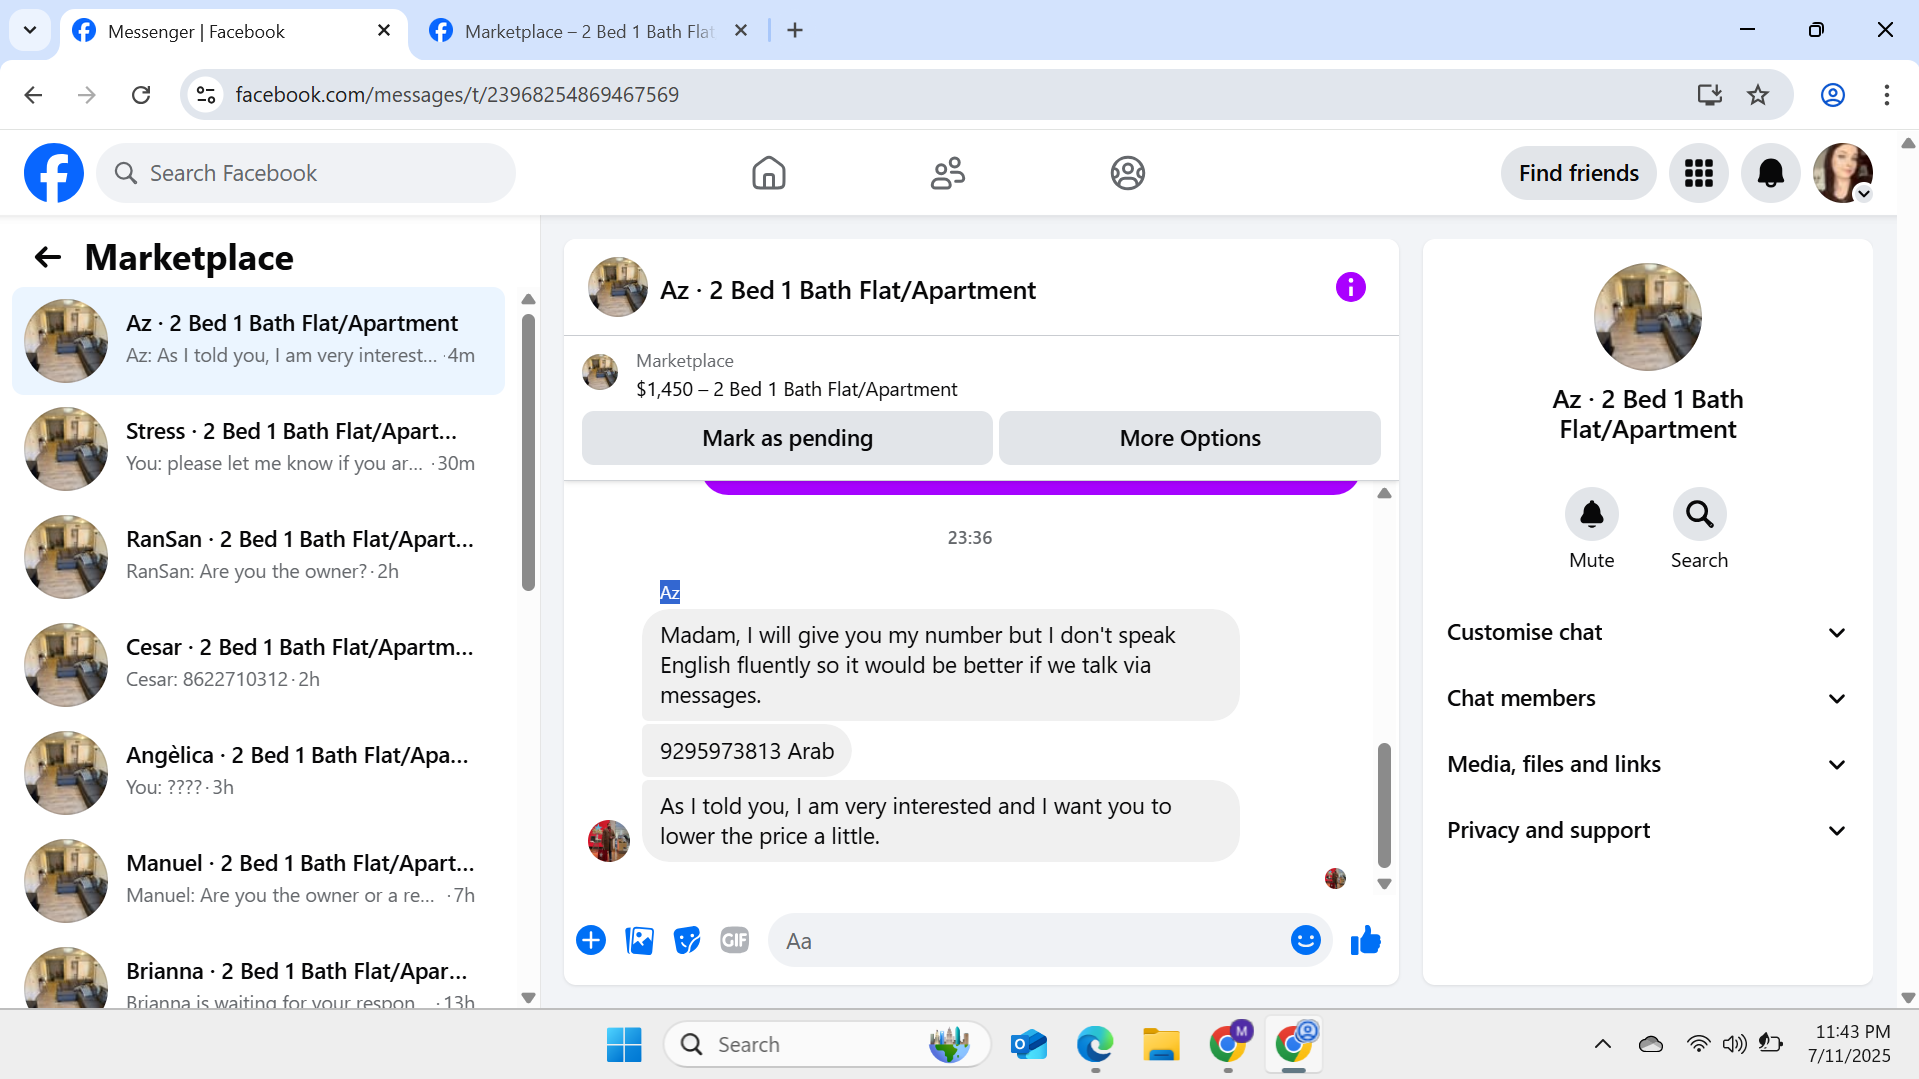Expand Privacy and support section
1919x1079 pixels.
pos(1646,830)
